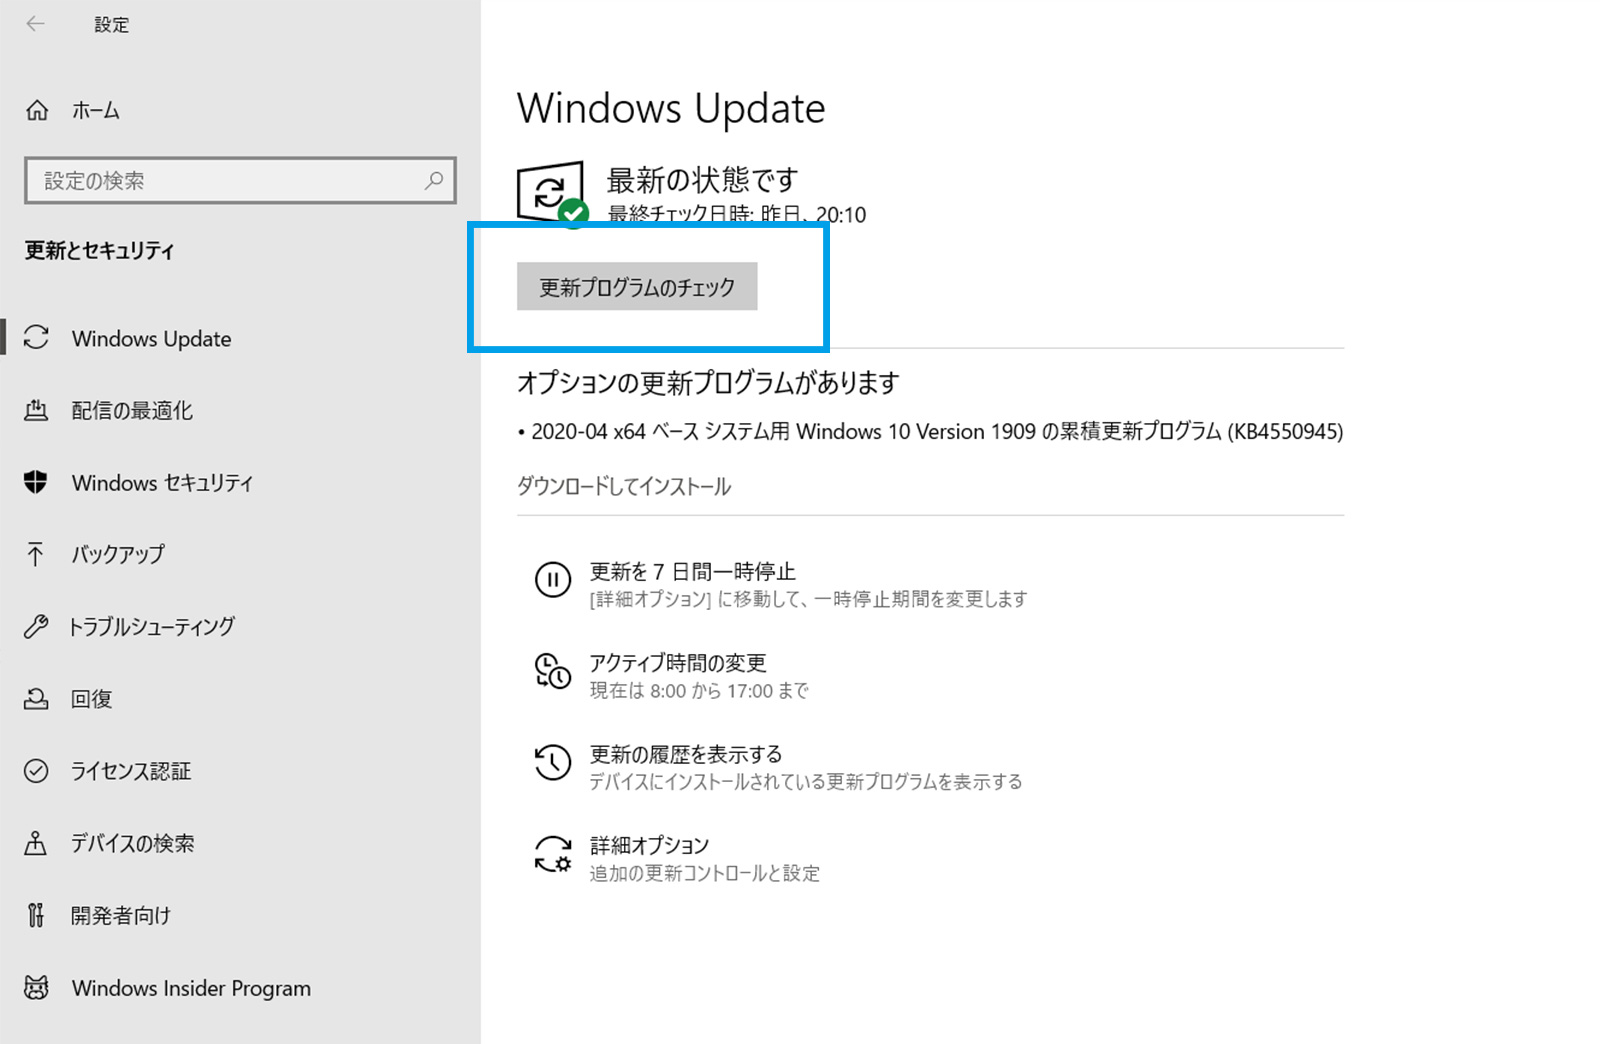Click the advanced options gear icon
The width and height of the screenshot is (1600, 1044).
coord(552,854)
